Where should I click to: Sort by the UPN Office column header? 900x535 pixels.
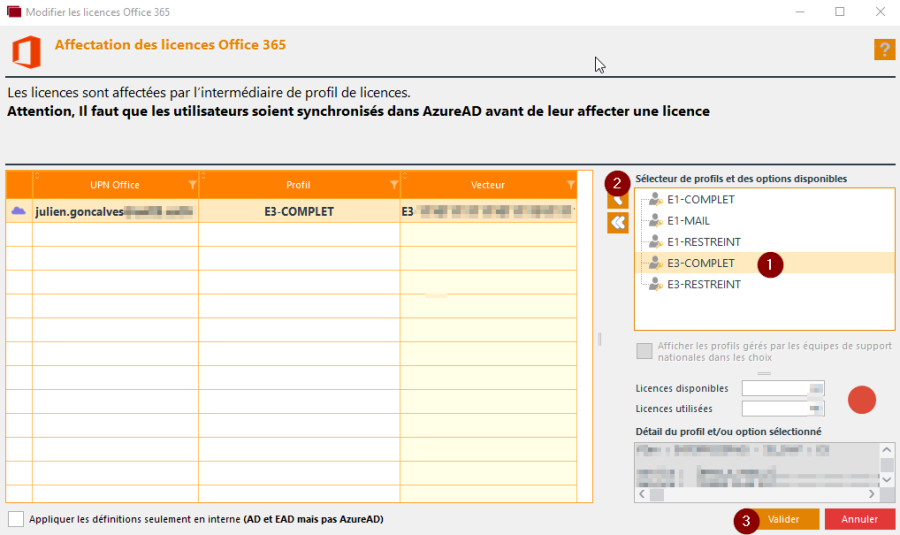point(114,185)
